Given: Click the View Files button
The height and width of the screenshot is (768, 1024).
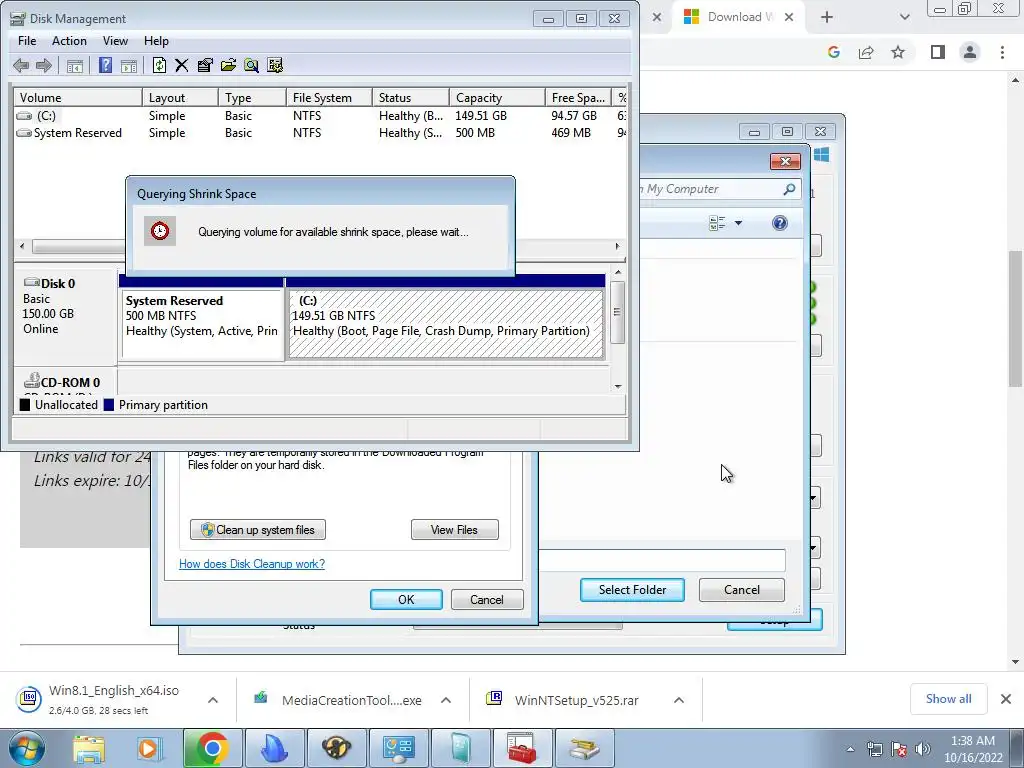Looking at the screenshot, I should pos(455,530).
